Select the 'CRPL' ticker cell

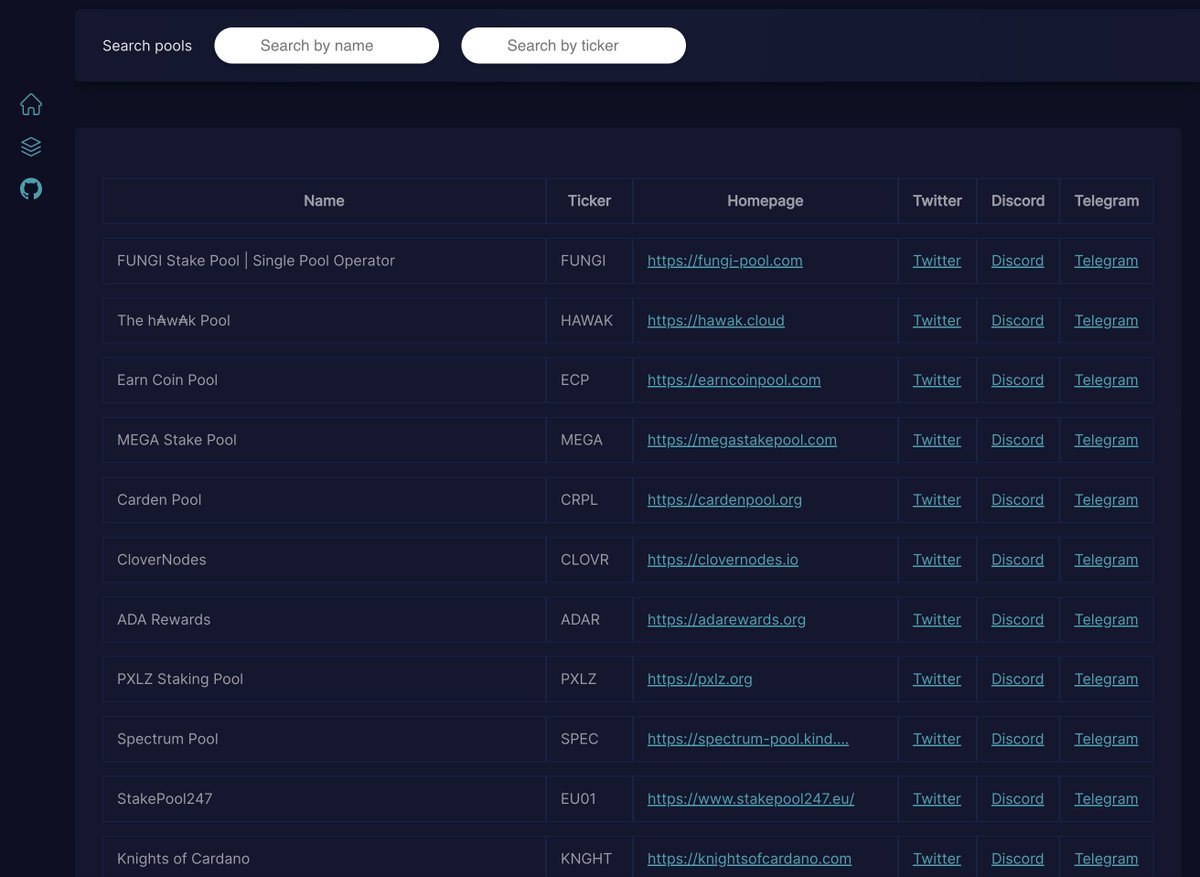[589, 500]
